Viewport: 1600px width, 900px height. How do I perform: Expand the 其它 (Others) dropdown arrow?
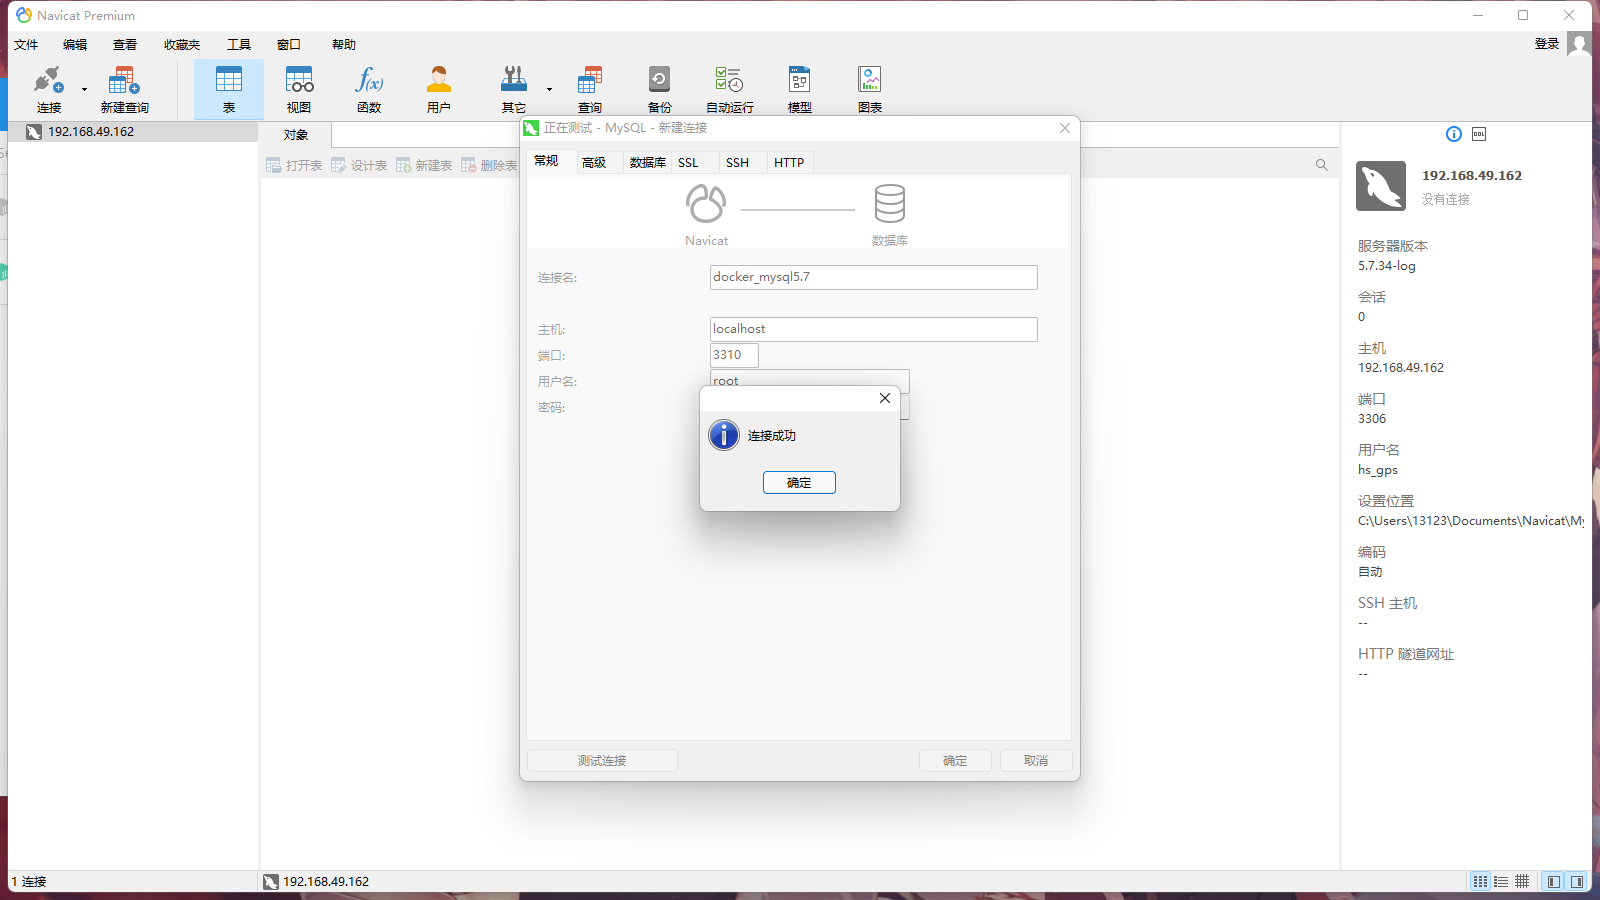(x=549, y=90)
